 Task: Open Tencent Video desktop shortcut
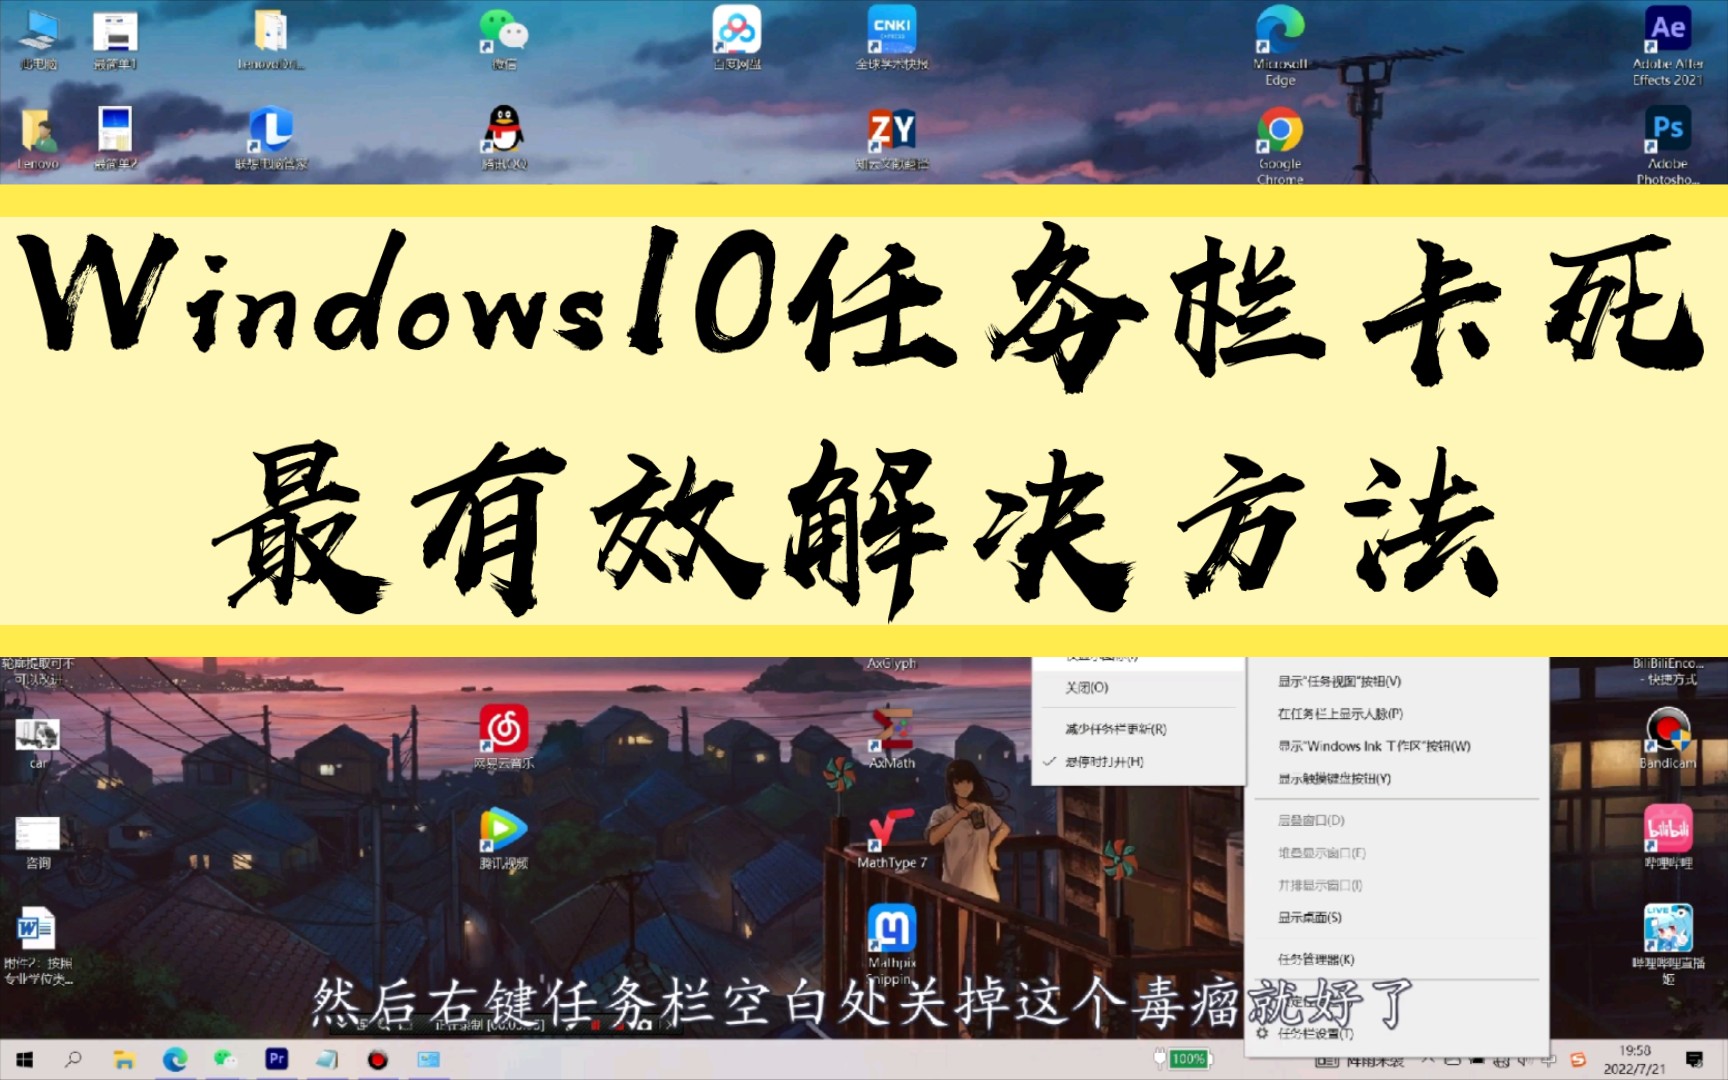tap(504, 838)
